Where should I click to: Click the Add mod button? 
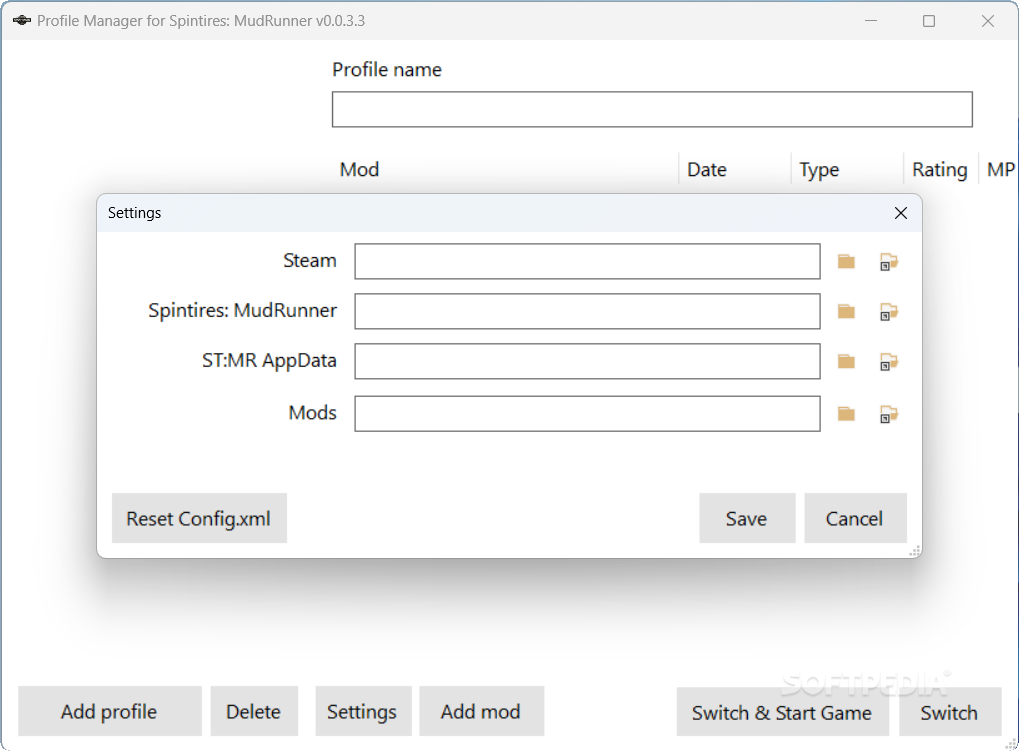coord(481,711)
